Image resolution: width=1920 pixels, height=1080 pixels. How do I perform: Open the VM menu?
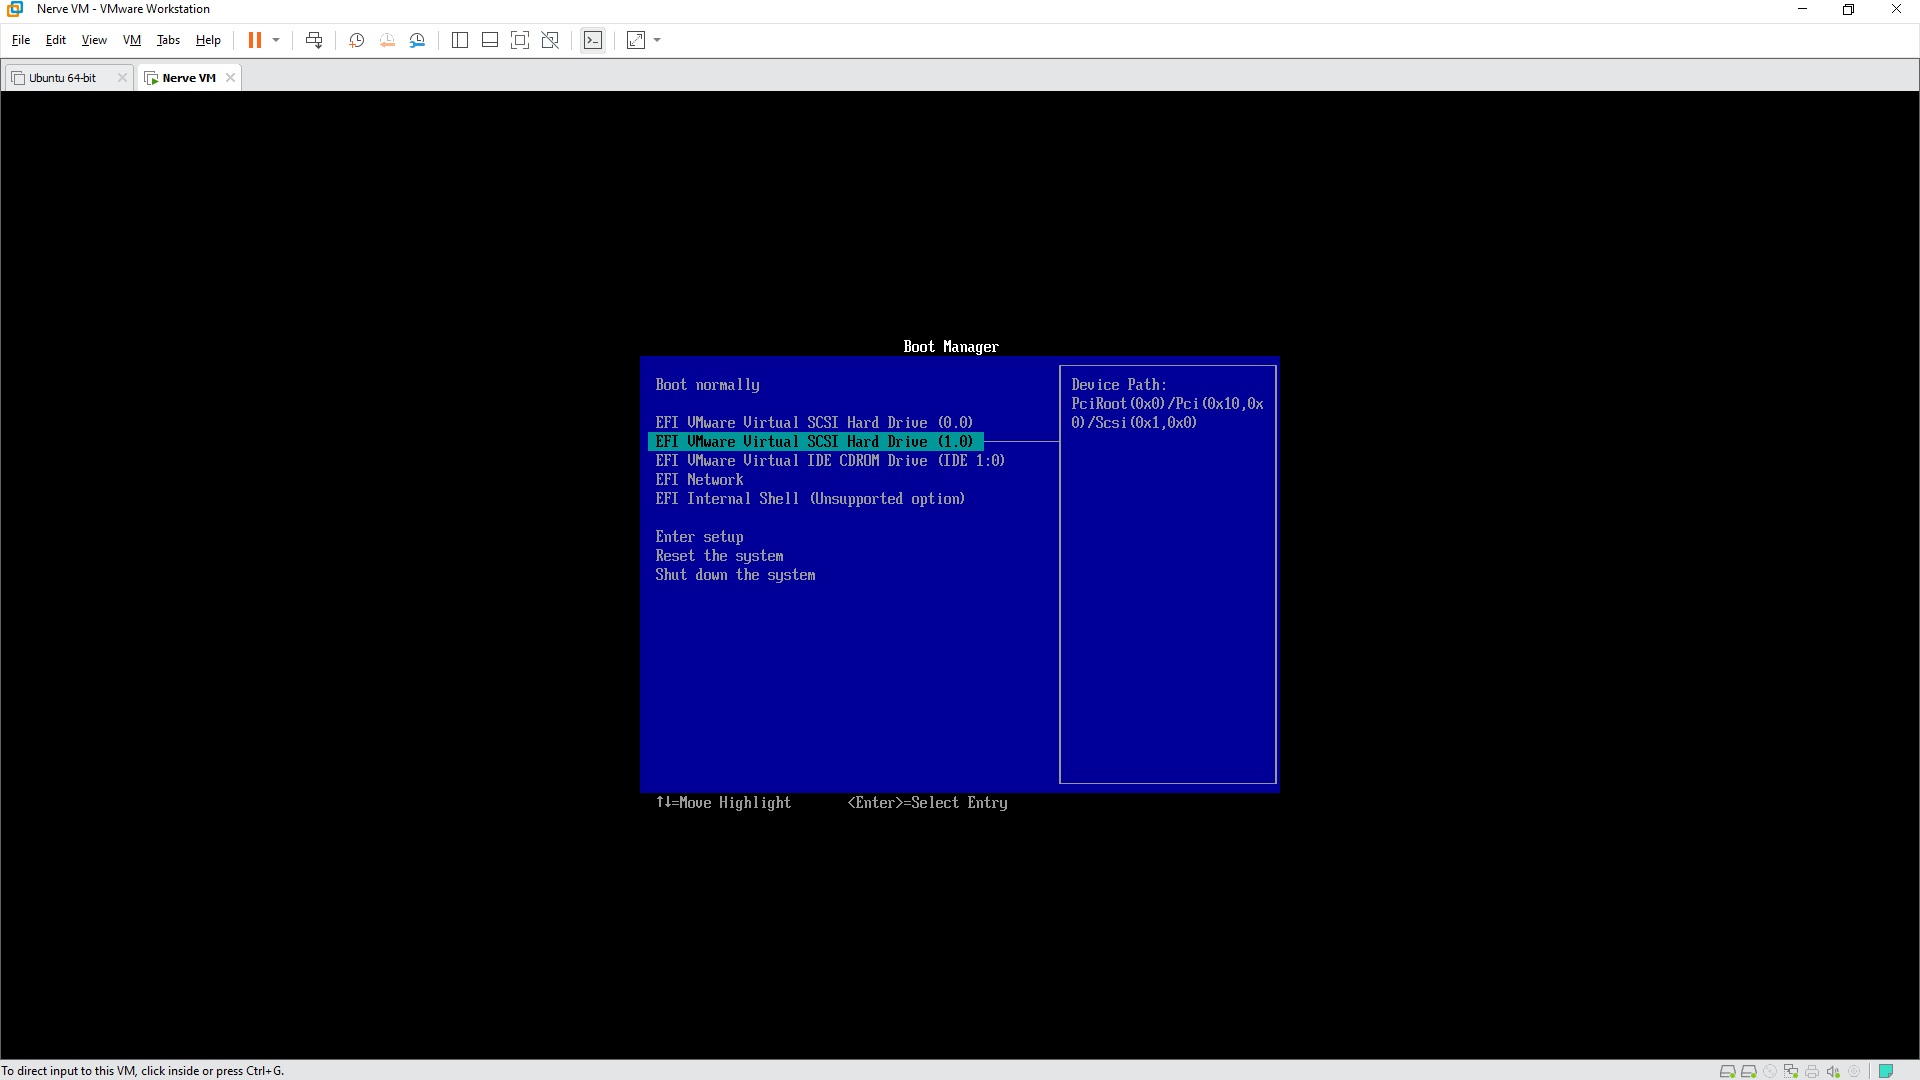(132, 40)
